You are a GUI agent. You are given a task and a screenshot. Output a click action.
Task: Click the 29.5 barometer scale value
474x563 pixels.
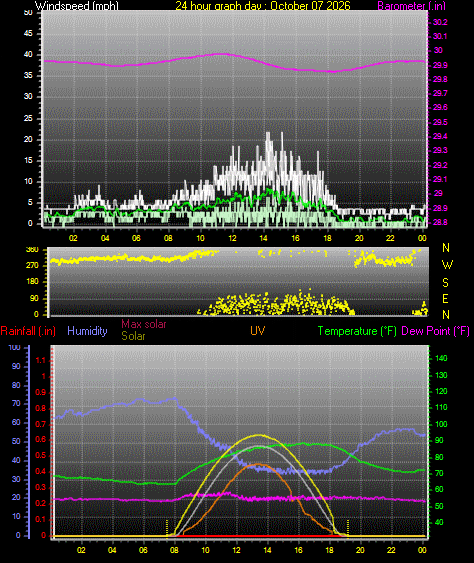440,122
